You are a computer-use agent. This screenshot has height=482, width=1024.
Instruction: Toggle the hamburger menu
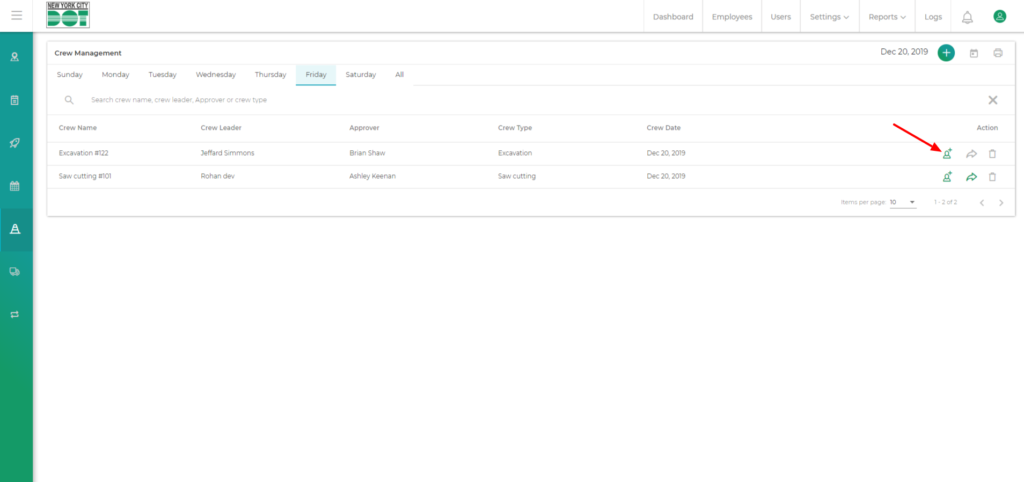[x=17, y=16]
